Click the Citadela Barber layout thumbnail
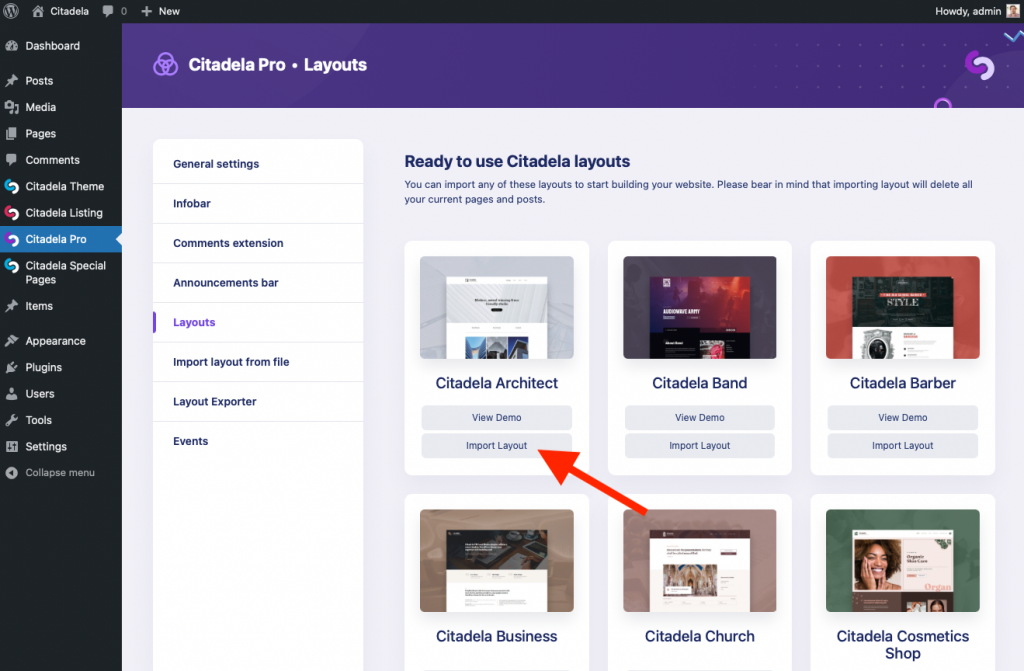This screenshot has width=1024, height=671. 902,307
